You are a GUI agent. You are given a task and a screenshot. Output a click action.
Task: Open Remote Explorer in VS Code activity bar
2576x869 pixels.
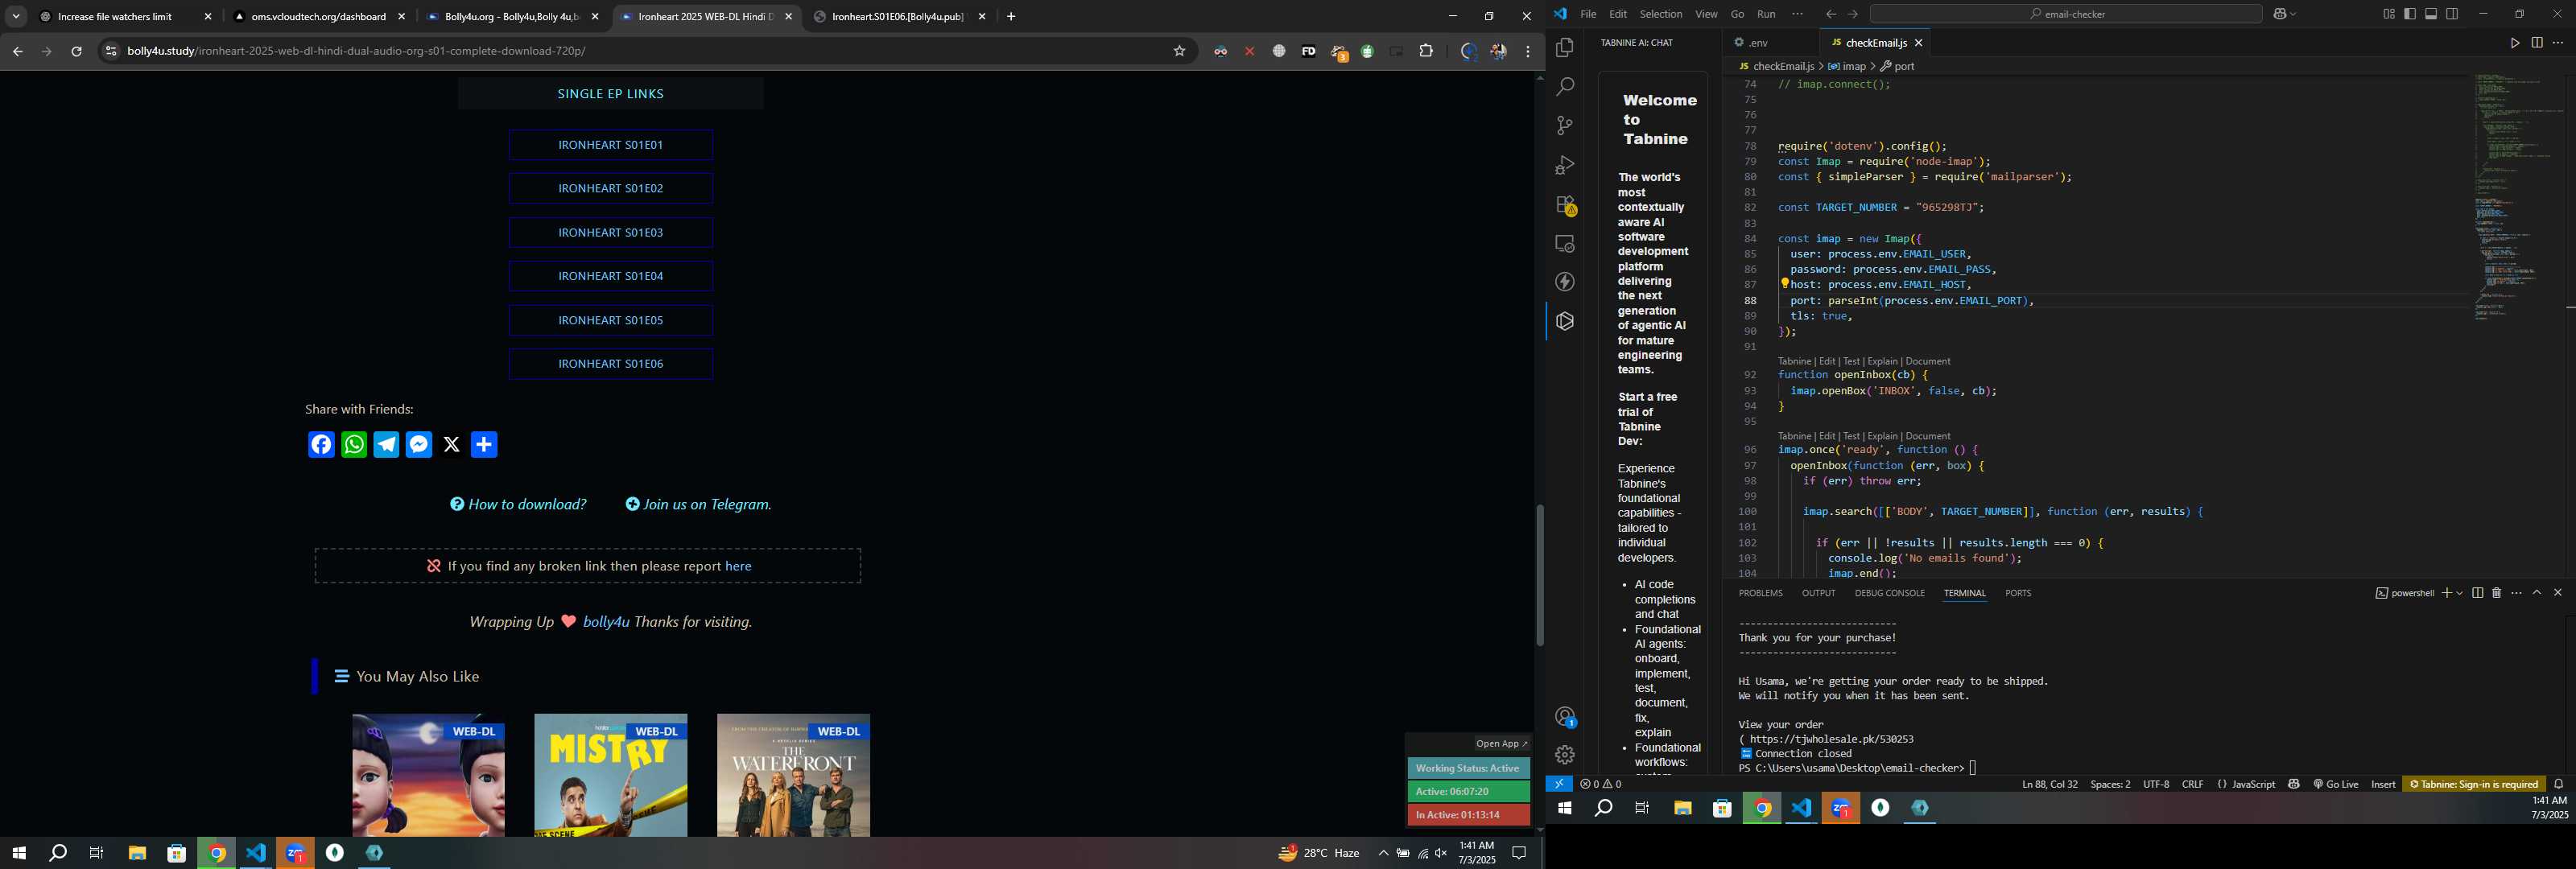pyautogui.click(x=1565, y=244)
